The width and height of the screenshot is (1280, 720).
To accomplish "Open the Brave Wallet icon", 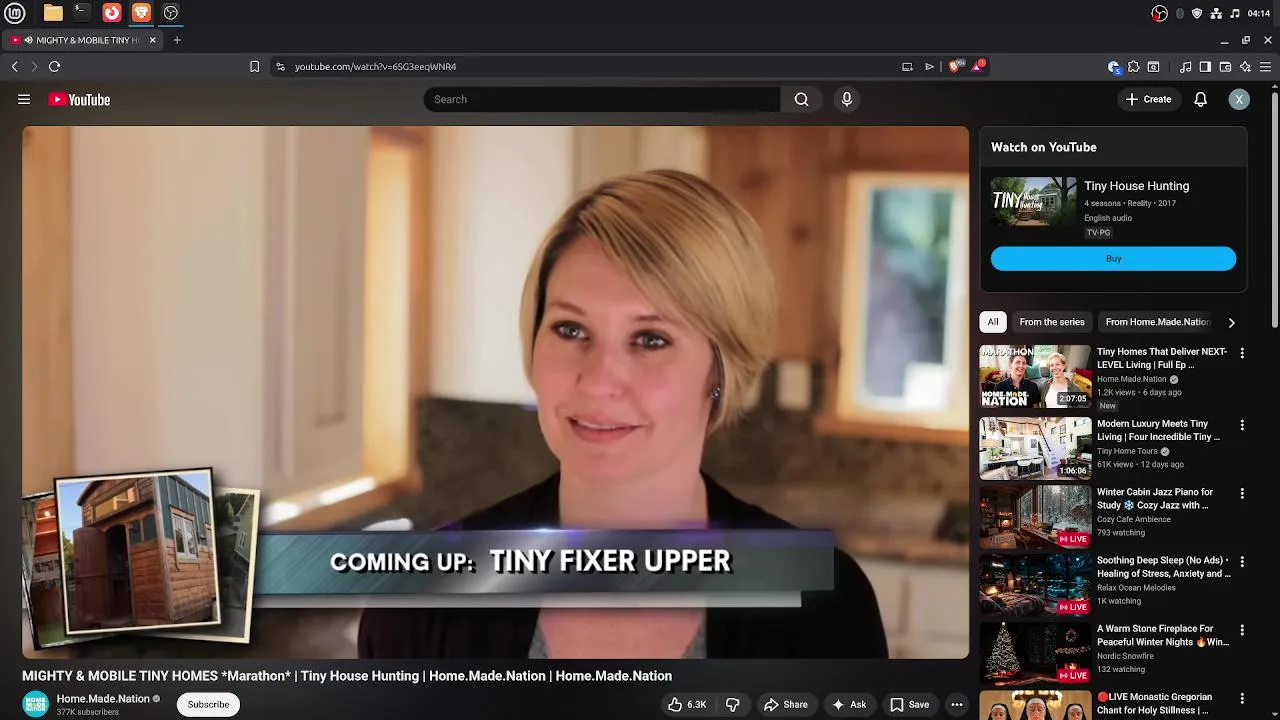I will (x=1225, y=66).
